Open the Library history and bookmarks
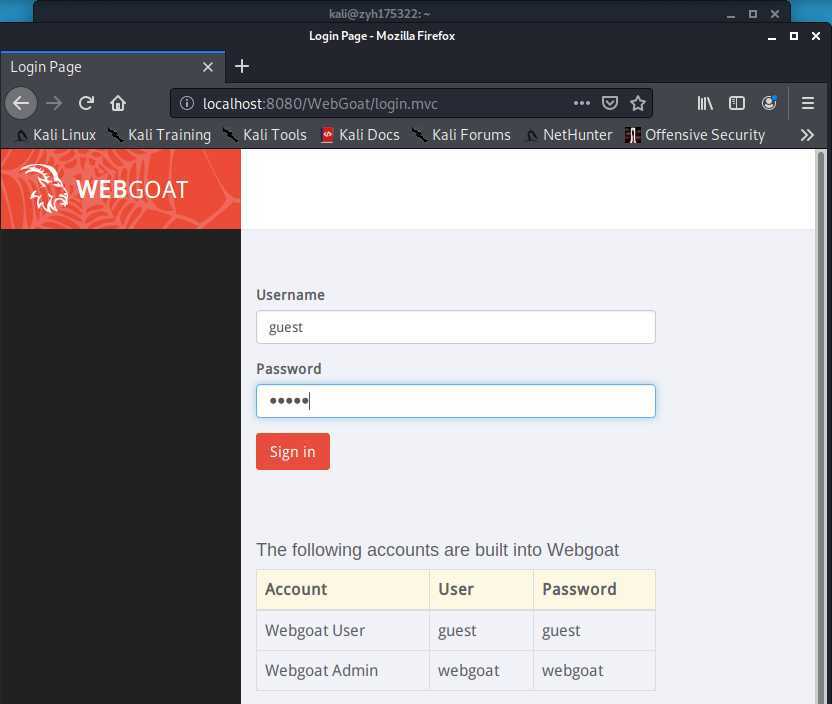 click(x=705, y=103)
